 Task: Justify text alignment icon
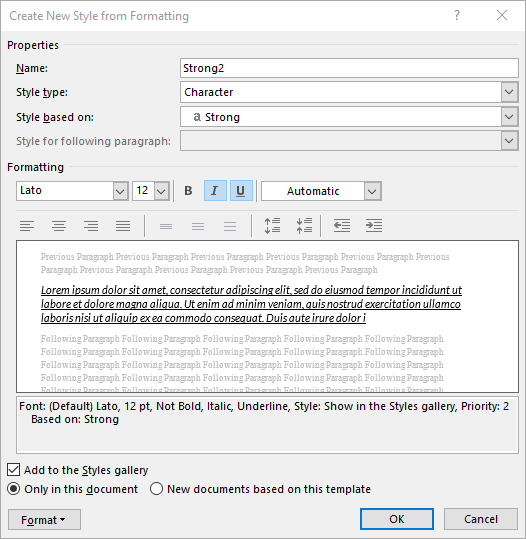pos(123,226)
